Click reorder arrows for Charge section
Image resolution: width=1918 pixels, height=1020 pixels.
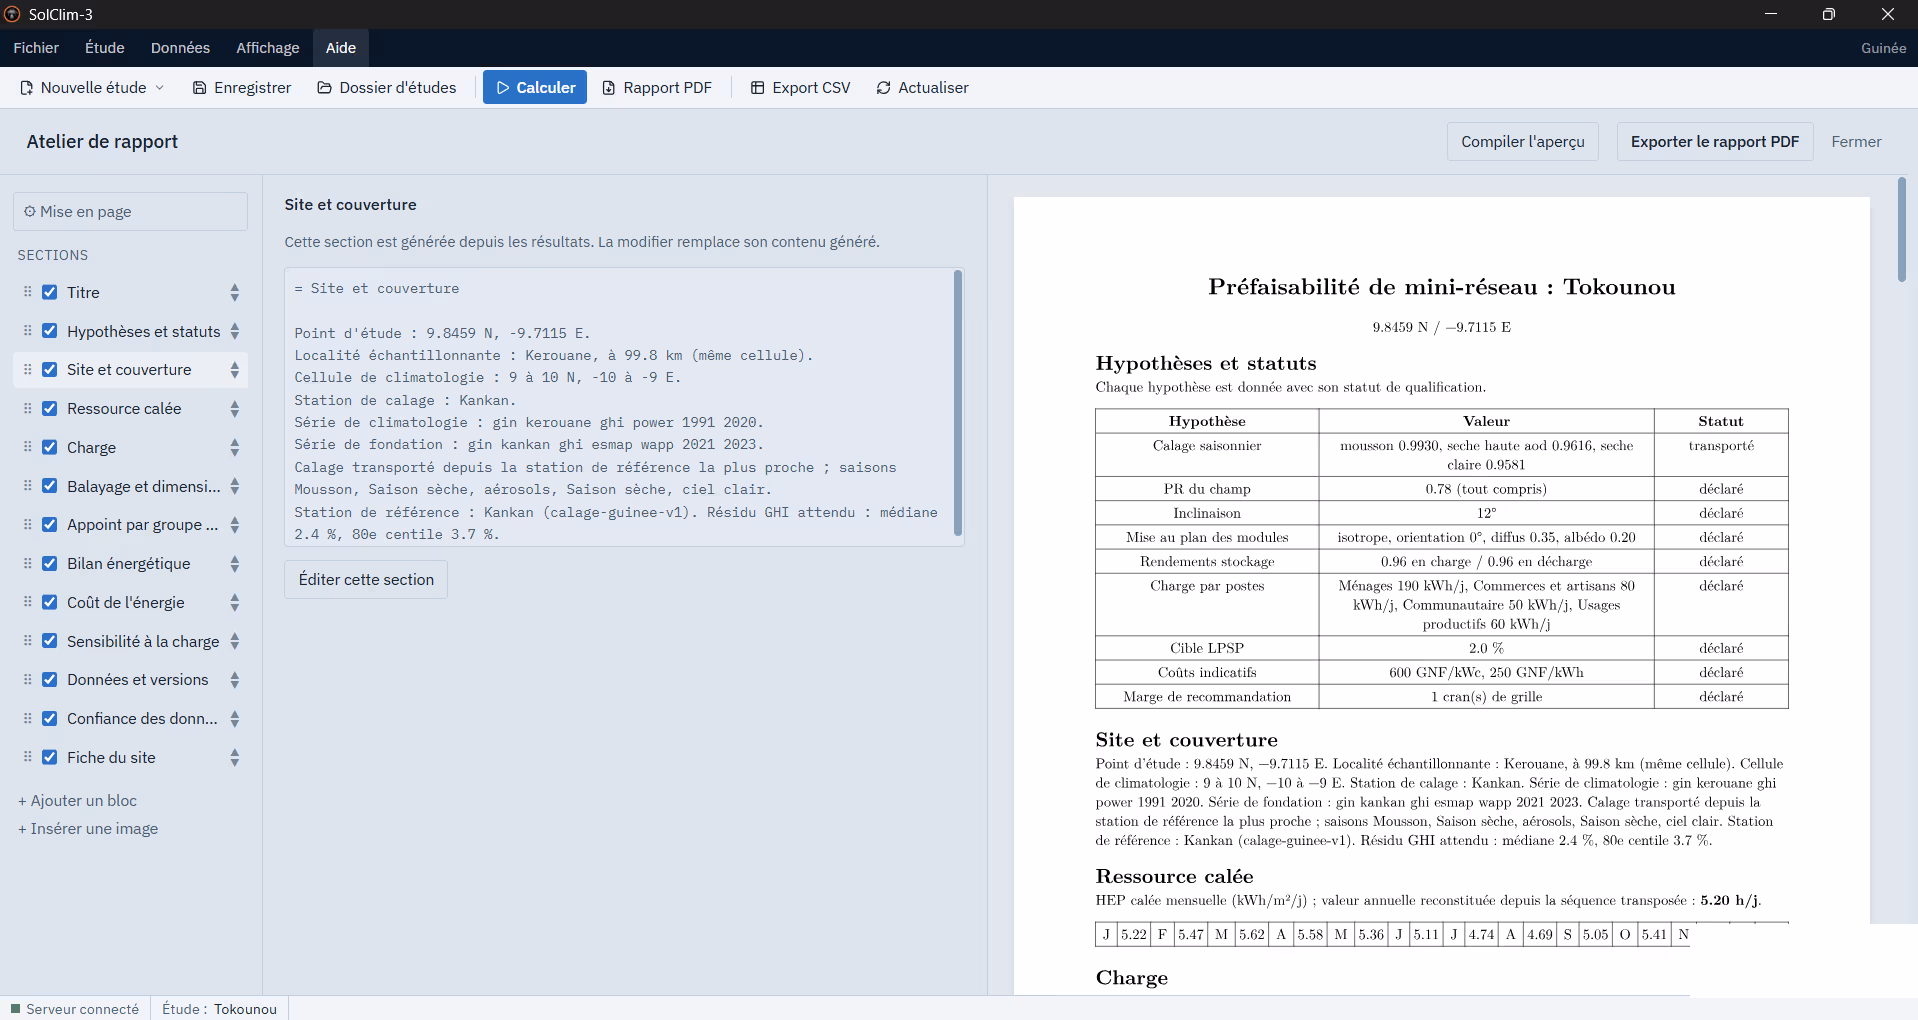(235, 447)
